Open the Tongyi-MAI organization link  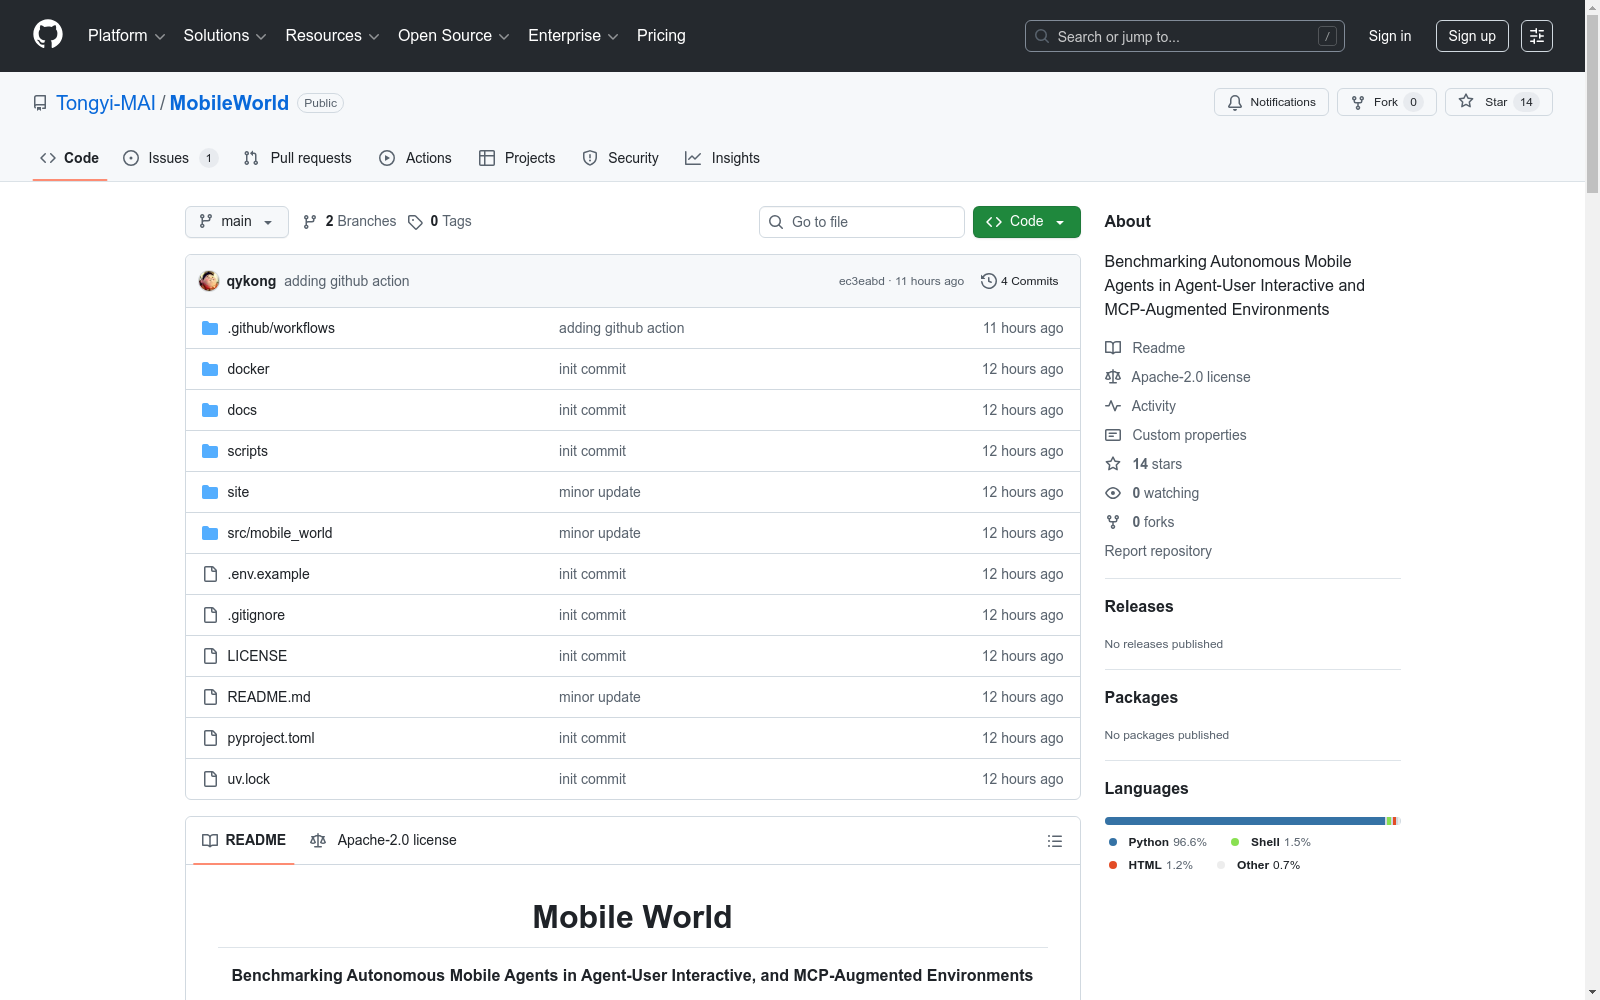pyautogui.click(x=106, y=103)
